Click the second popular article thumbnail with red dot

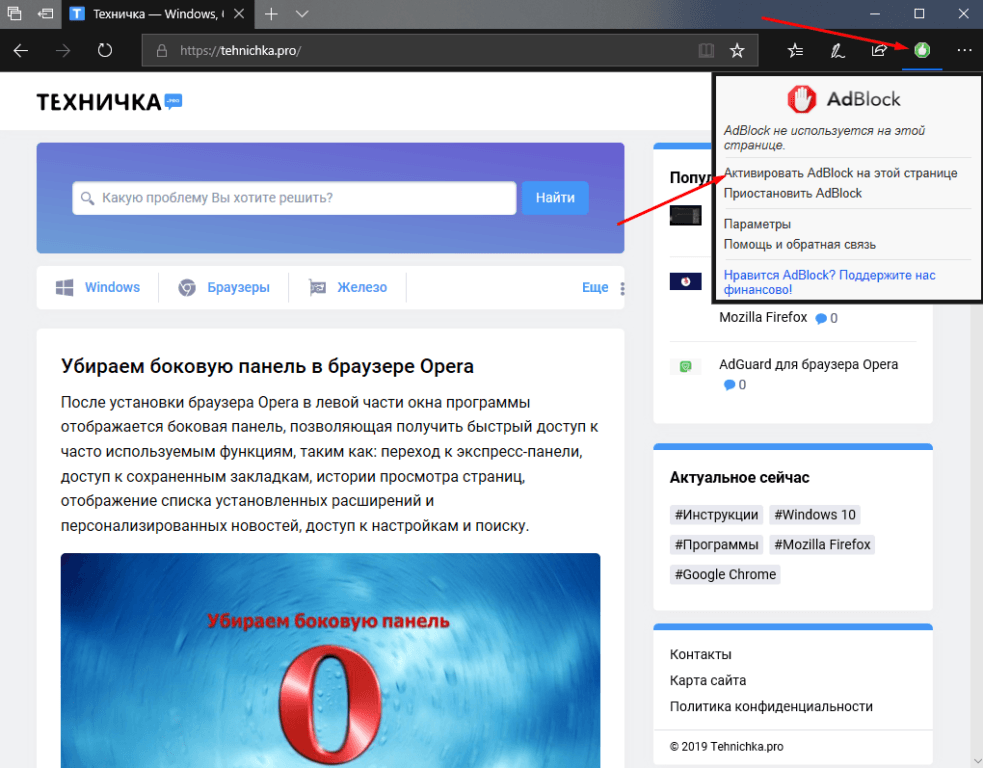pos(685,281)
